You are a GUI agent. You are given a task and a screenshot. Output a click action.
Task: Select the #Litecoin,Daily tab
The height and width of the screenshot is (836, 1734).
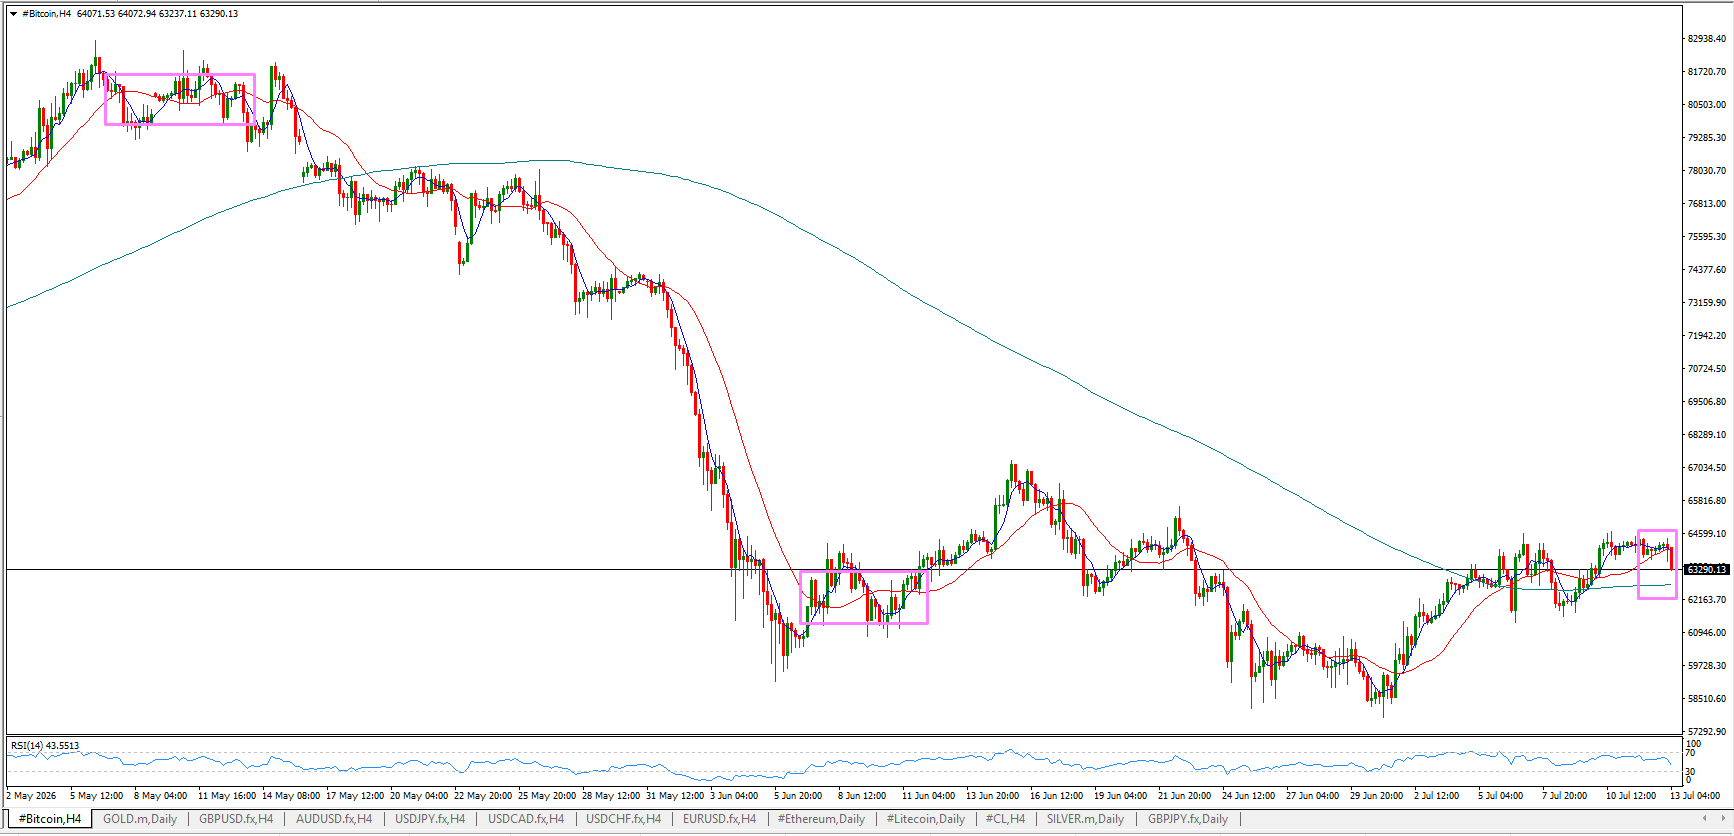(x=926, y=819)
